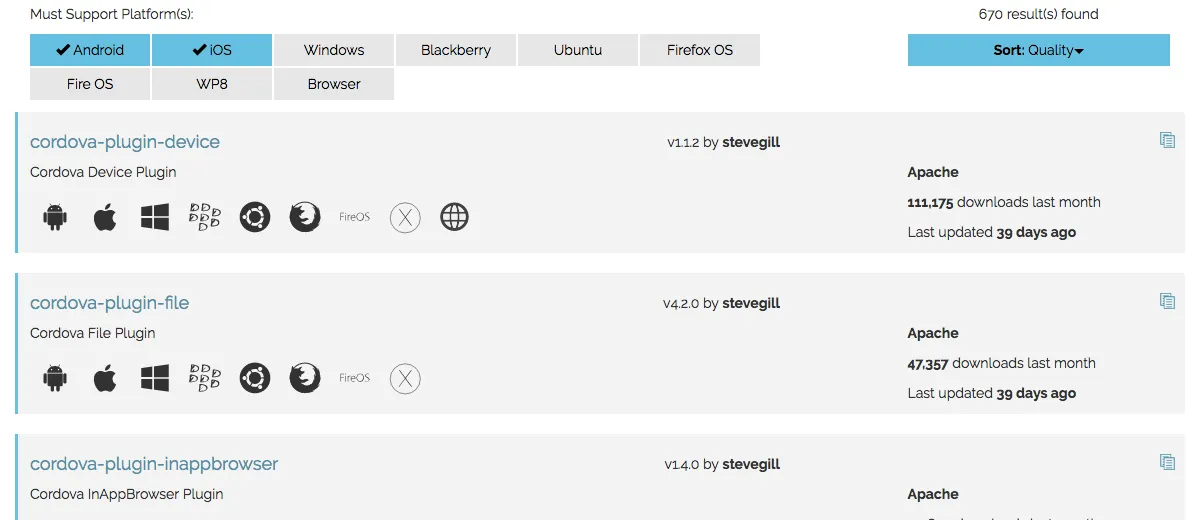Viewport: 1198px width, 520px height.
Task: Click the Windows icon under cordova-plugin-device
Action: click(155, 217)
